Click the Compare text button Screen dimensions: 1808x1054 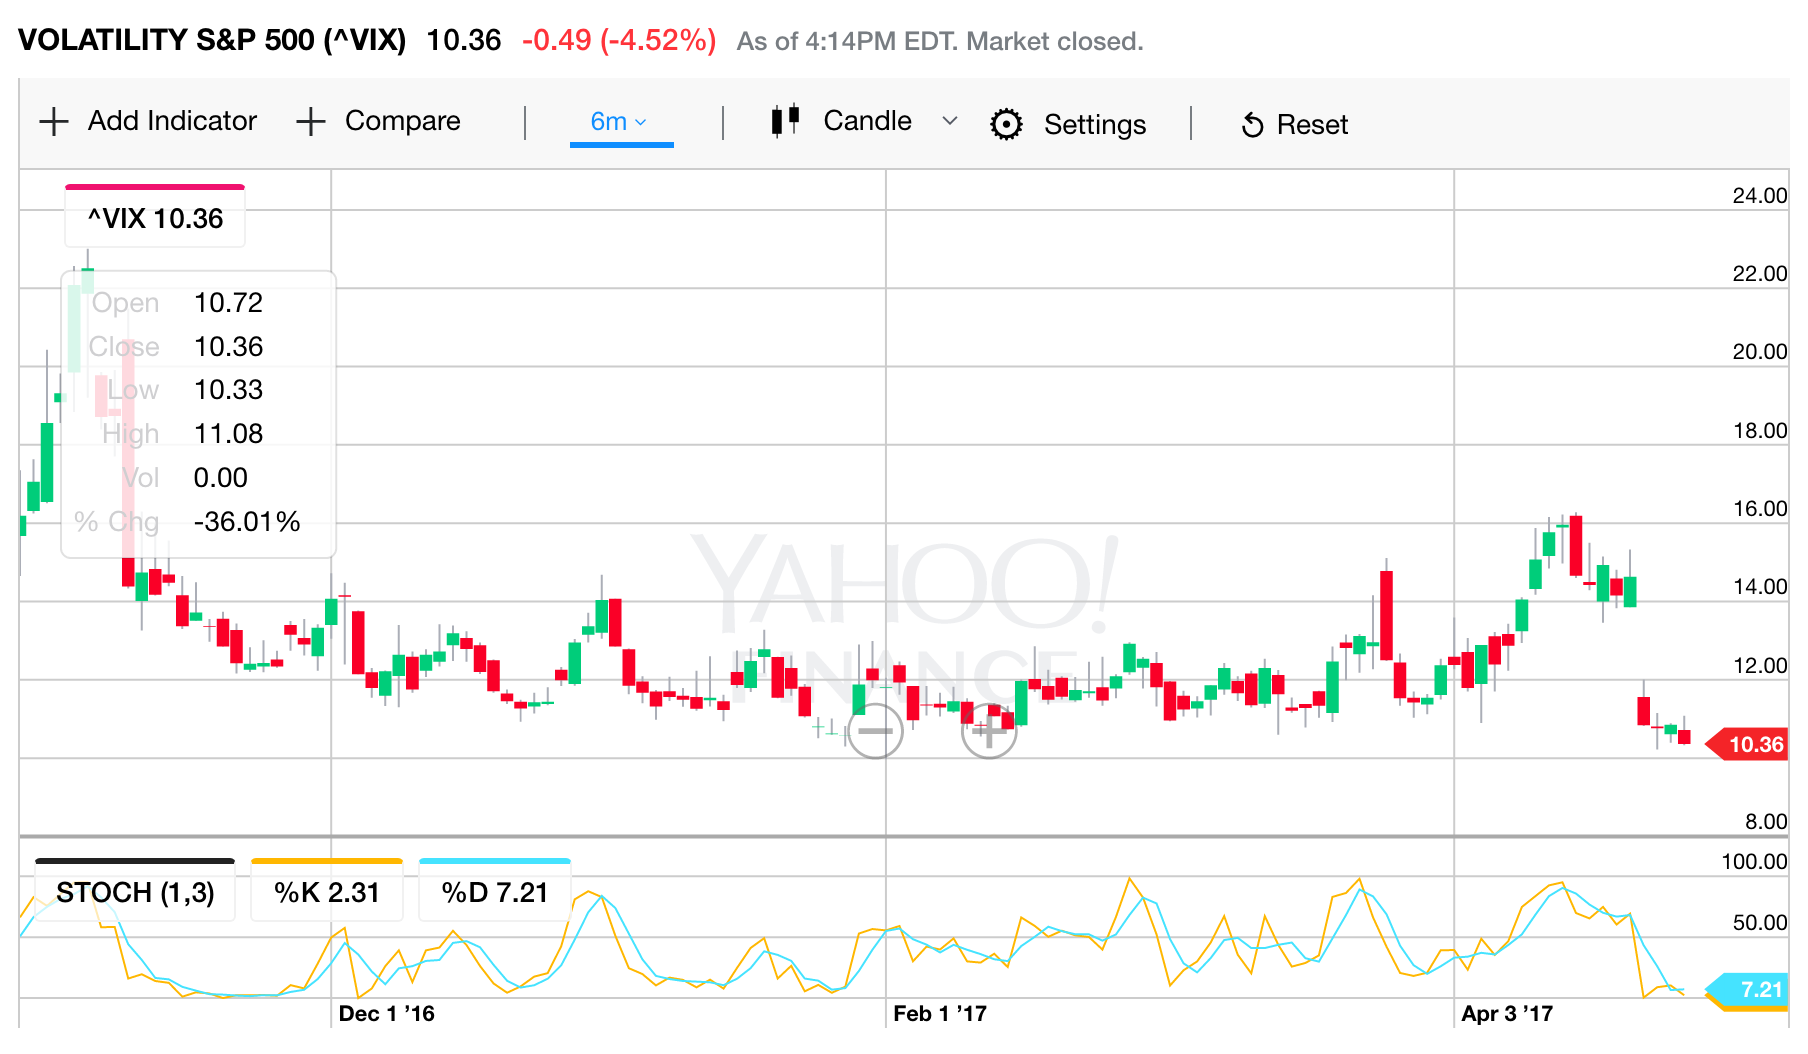(402, 121)
